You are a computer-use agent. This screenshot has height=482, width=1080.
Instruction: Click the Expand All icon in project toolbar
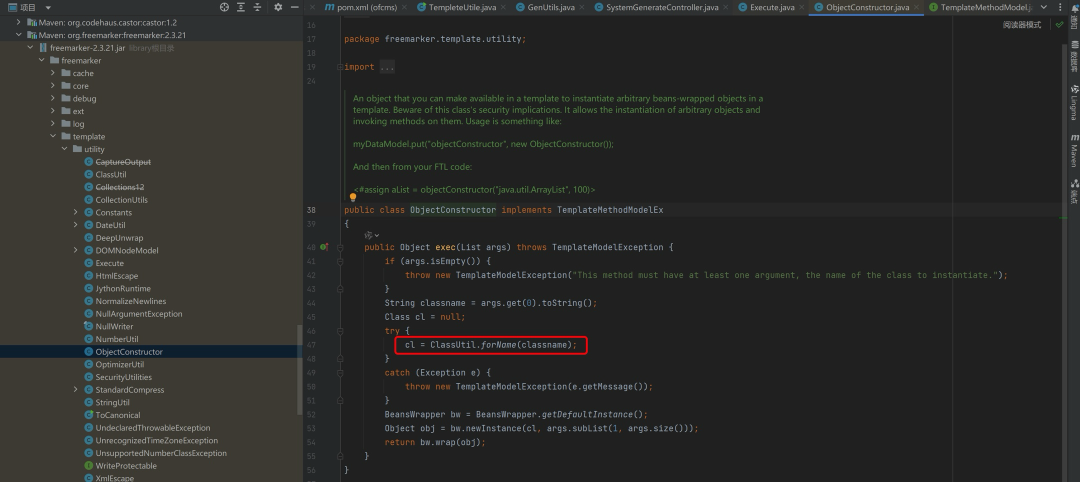(x=241, y=7)
